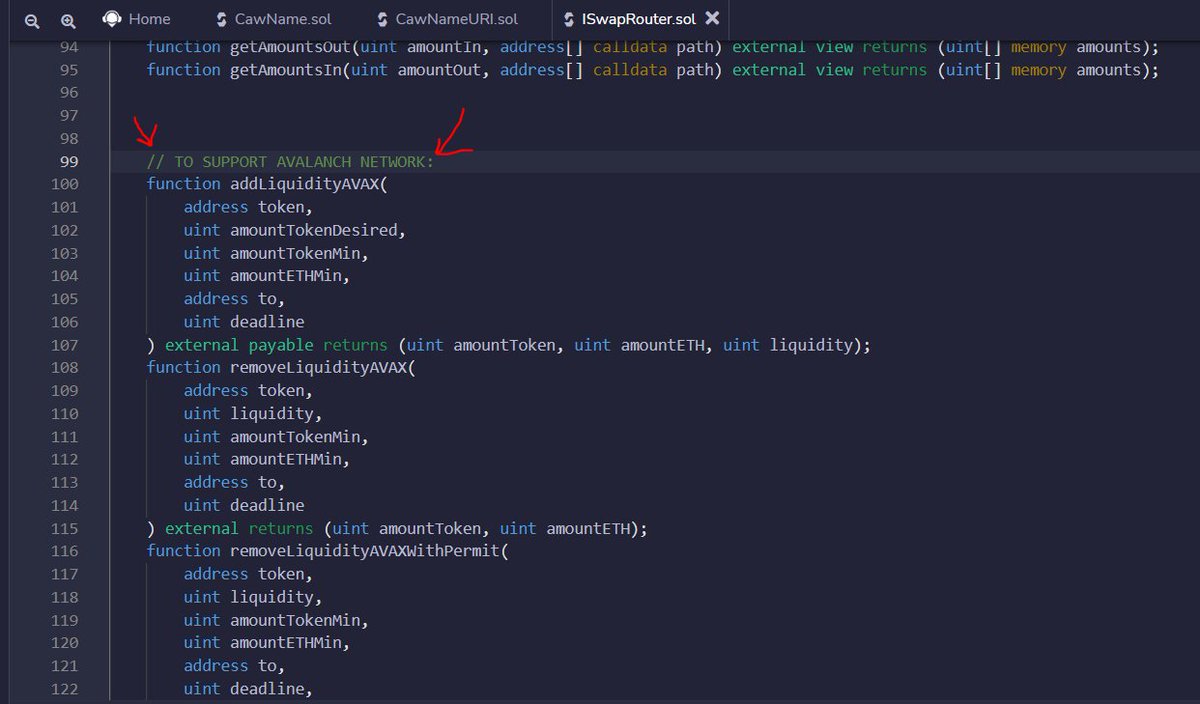Click 'memory amounts' on line 95

click(1076, 70)
